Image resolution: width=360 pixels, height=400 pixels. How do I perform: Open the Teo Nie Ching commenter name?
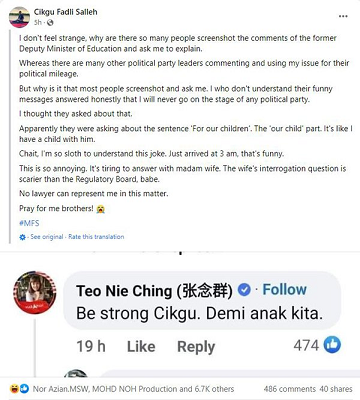point(154,291)
